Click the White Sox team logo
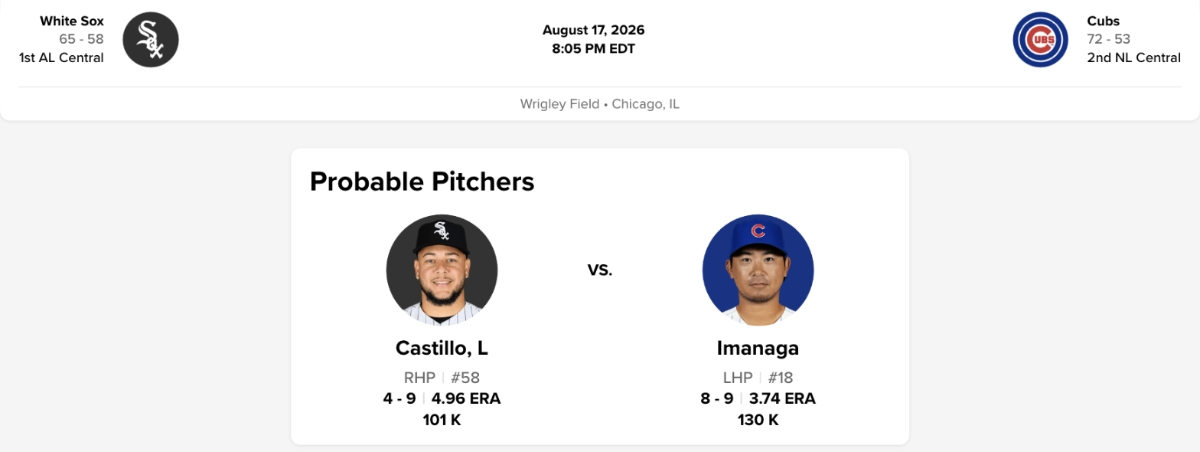This screenshot has height=452, width=1200. point(151,39)
